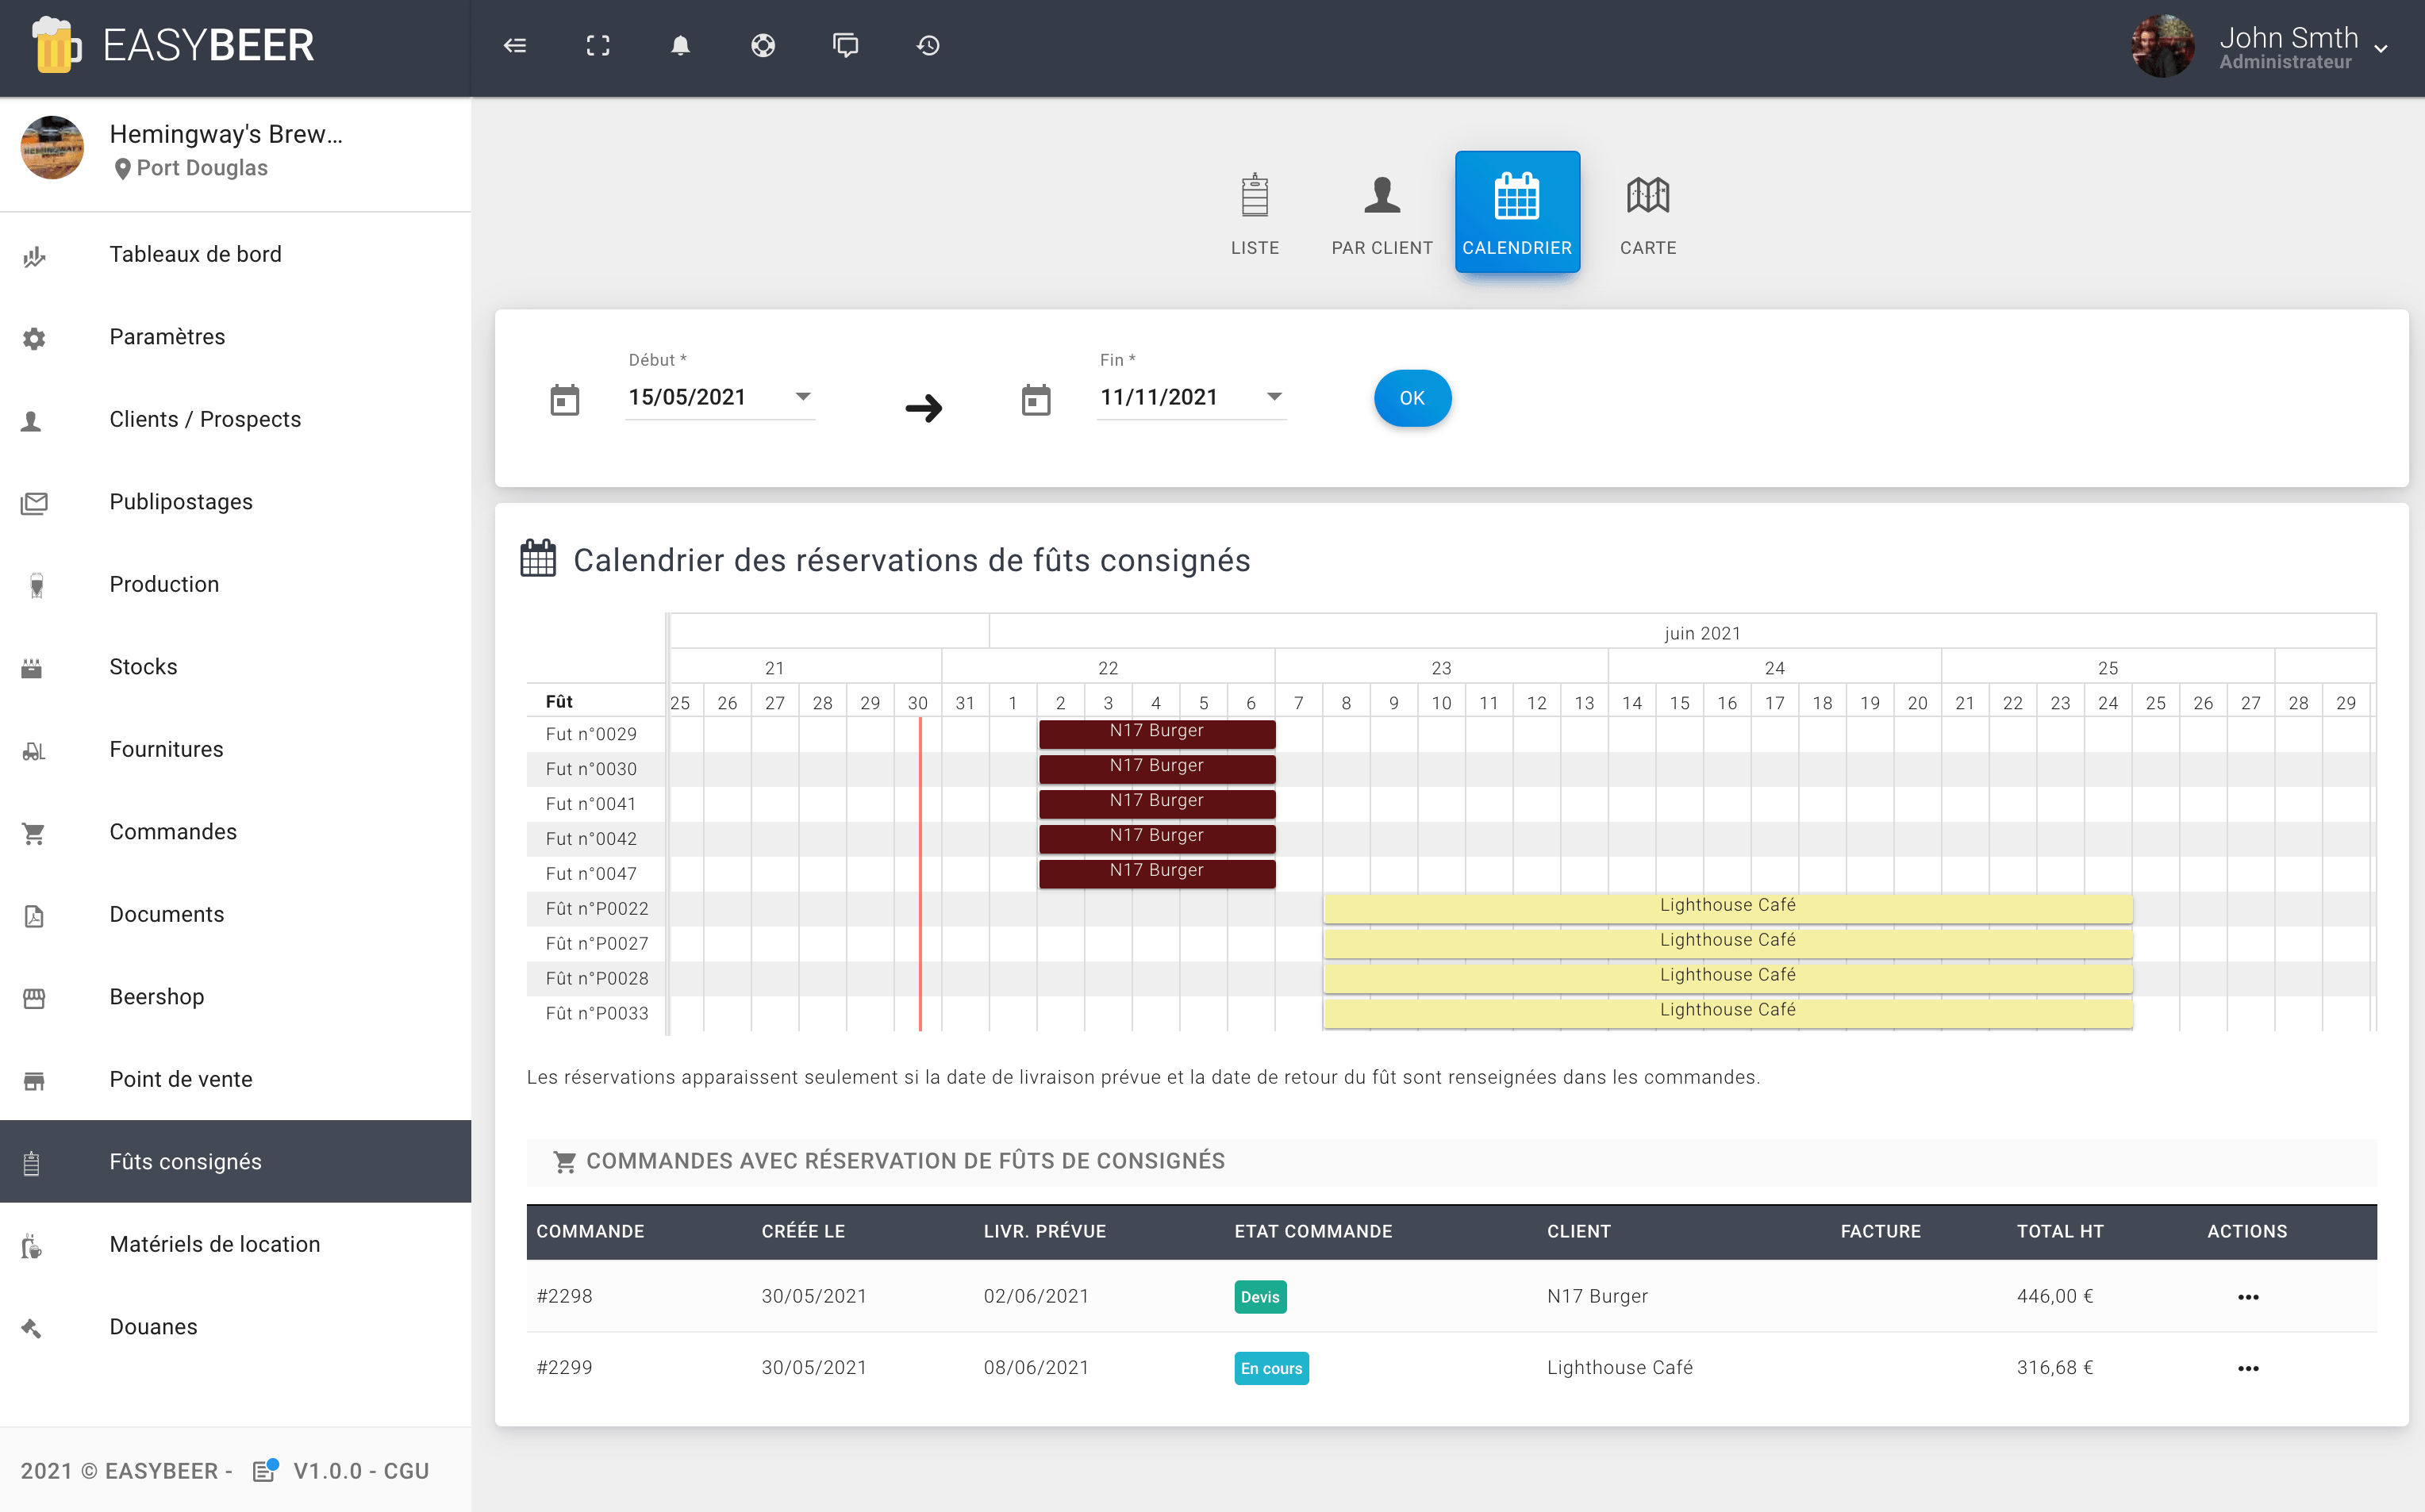
Task: Open Commandes in the sidebar
Action: pos(173,832)
